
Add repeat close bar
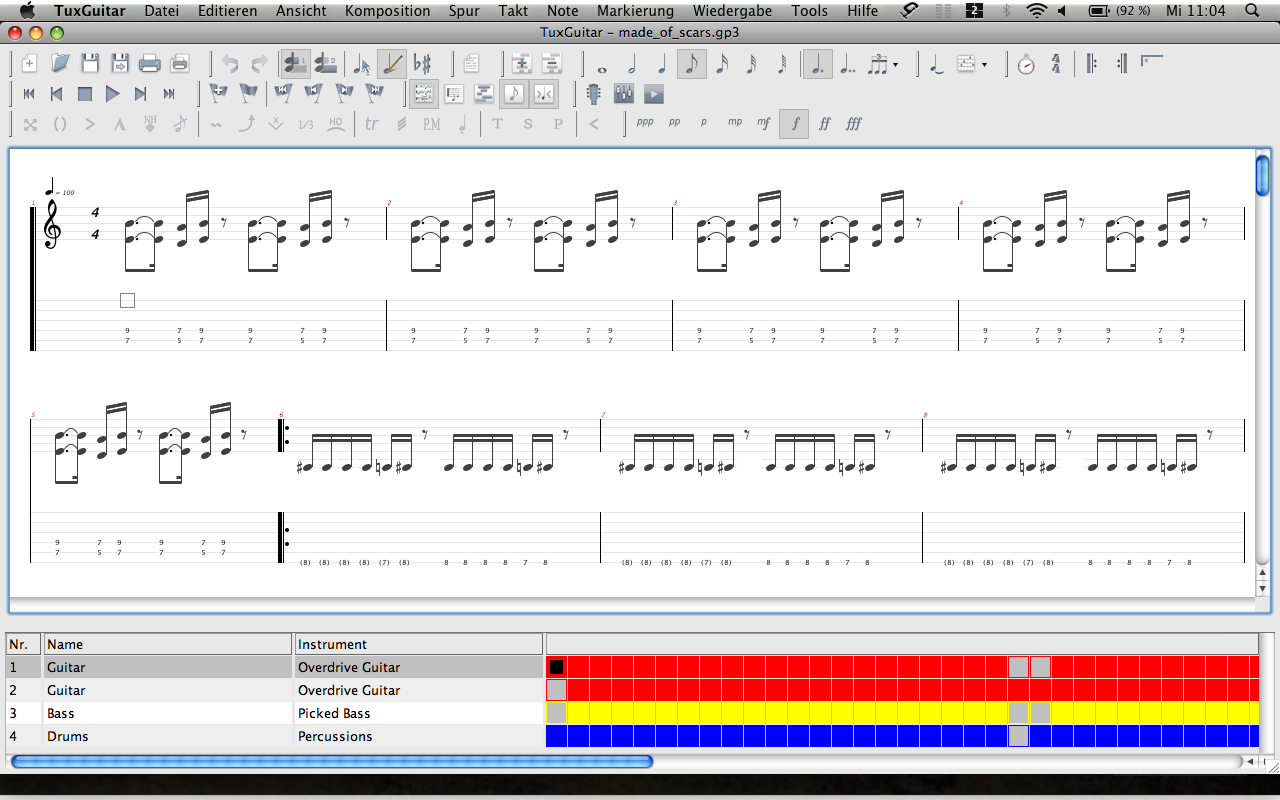[1121, 64]
